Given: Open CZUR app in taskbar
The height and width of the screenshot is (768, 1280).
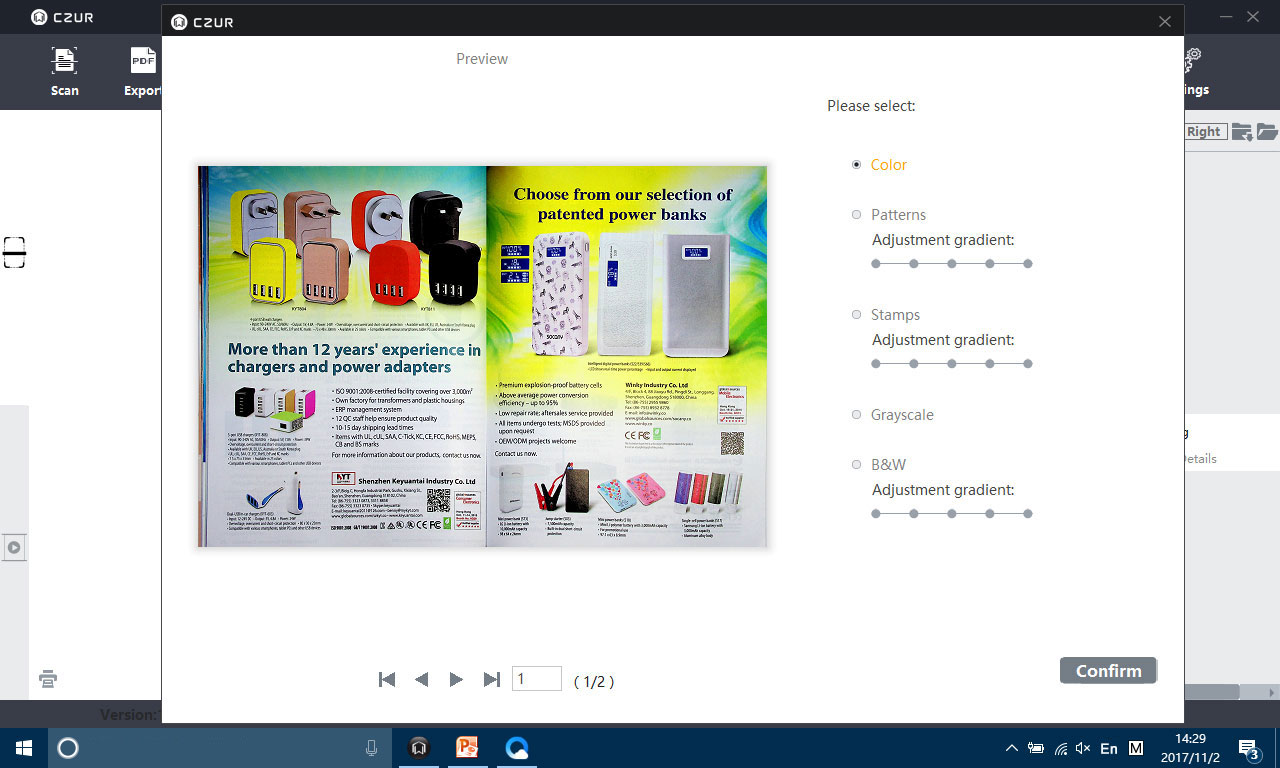Looking at the screenshot, I should pos(419,748).
